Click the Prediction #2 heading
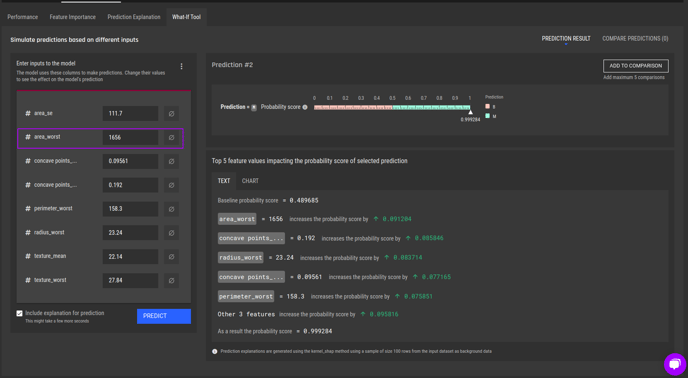 pos(232,65)
